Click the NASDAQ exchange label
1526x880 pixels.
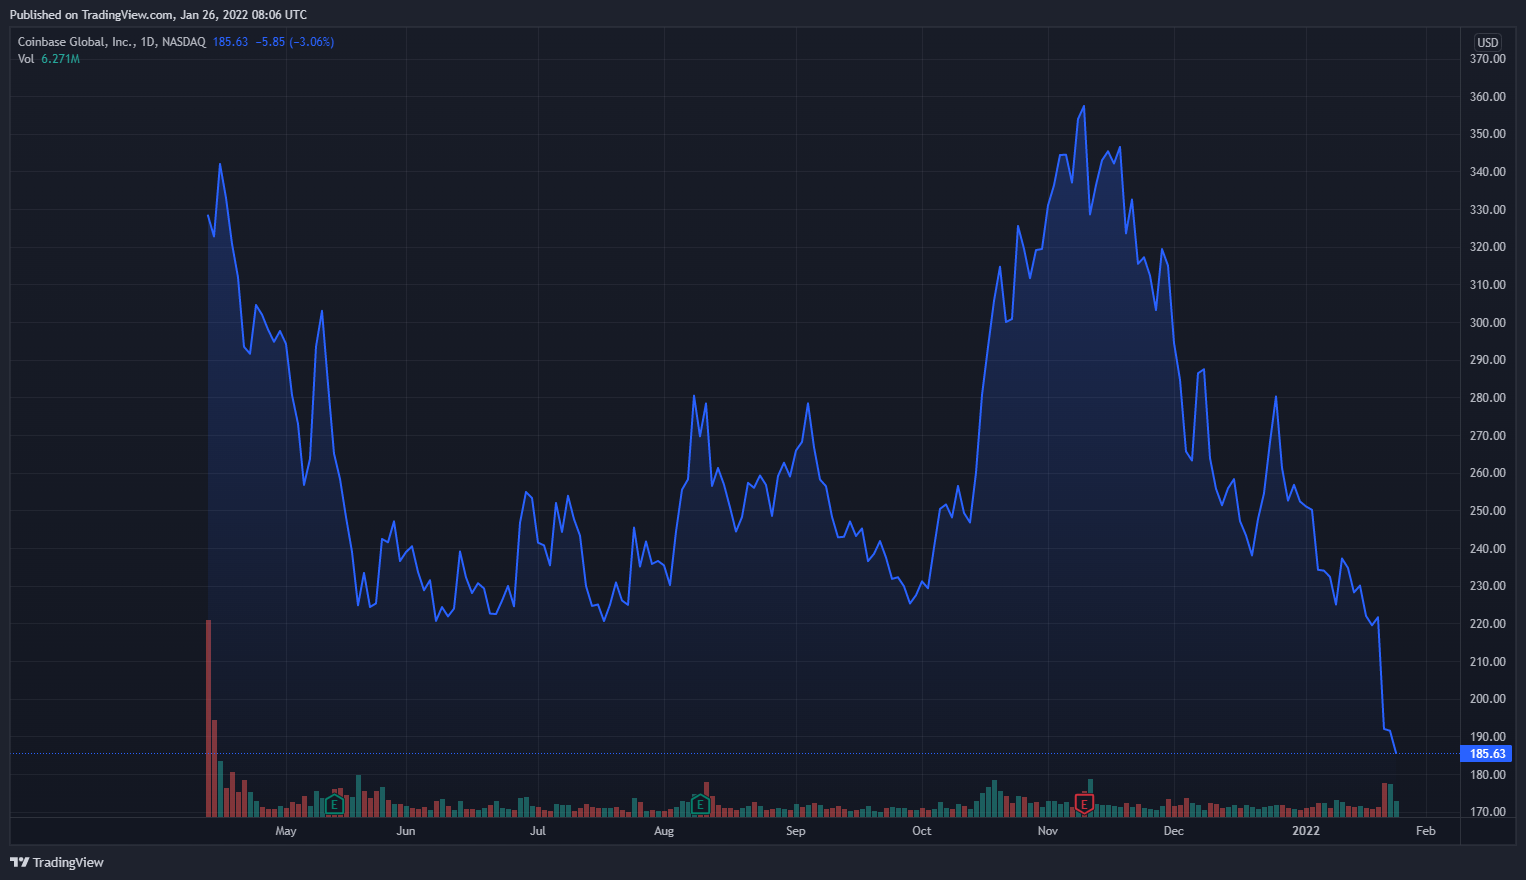[x=184, y=42]
